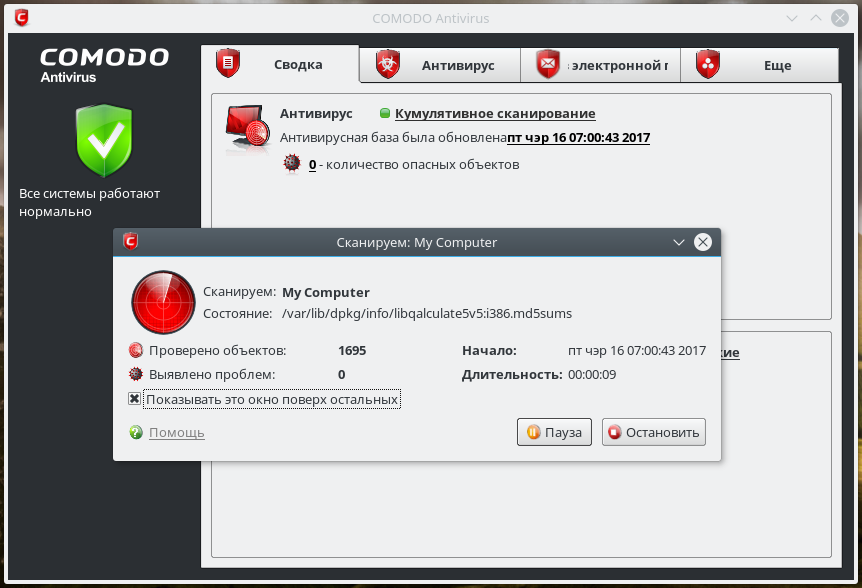Click the main window's up chevron button
This screenshot has height=588, width=862.
(816, 18)
